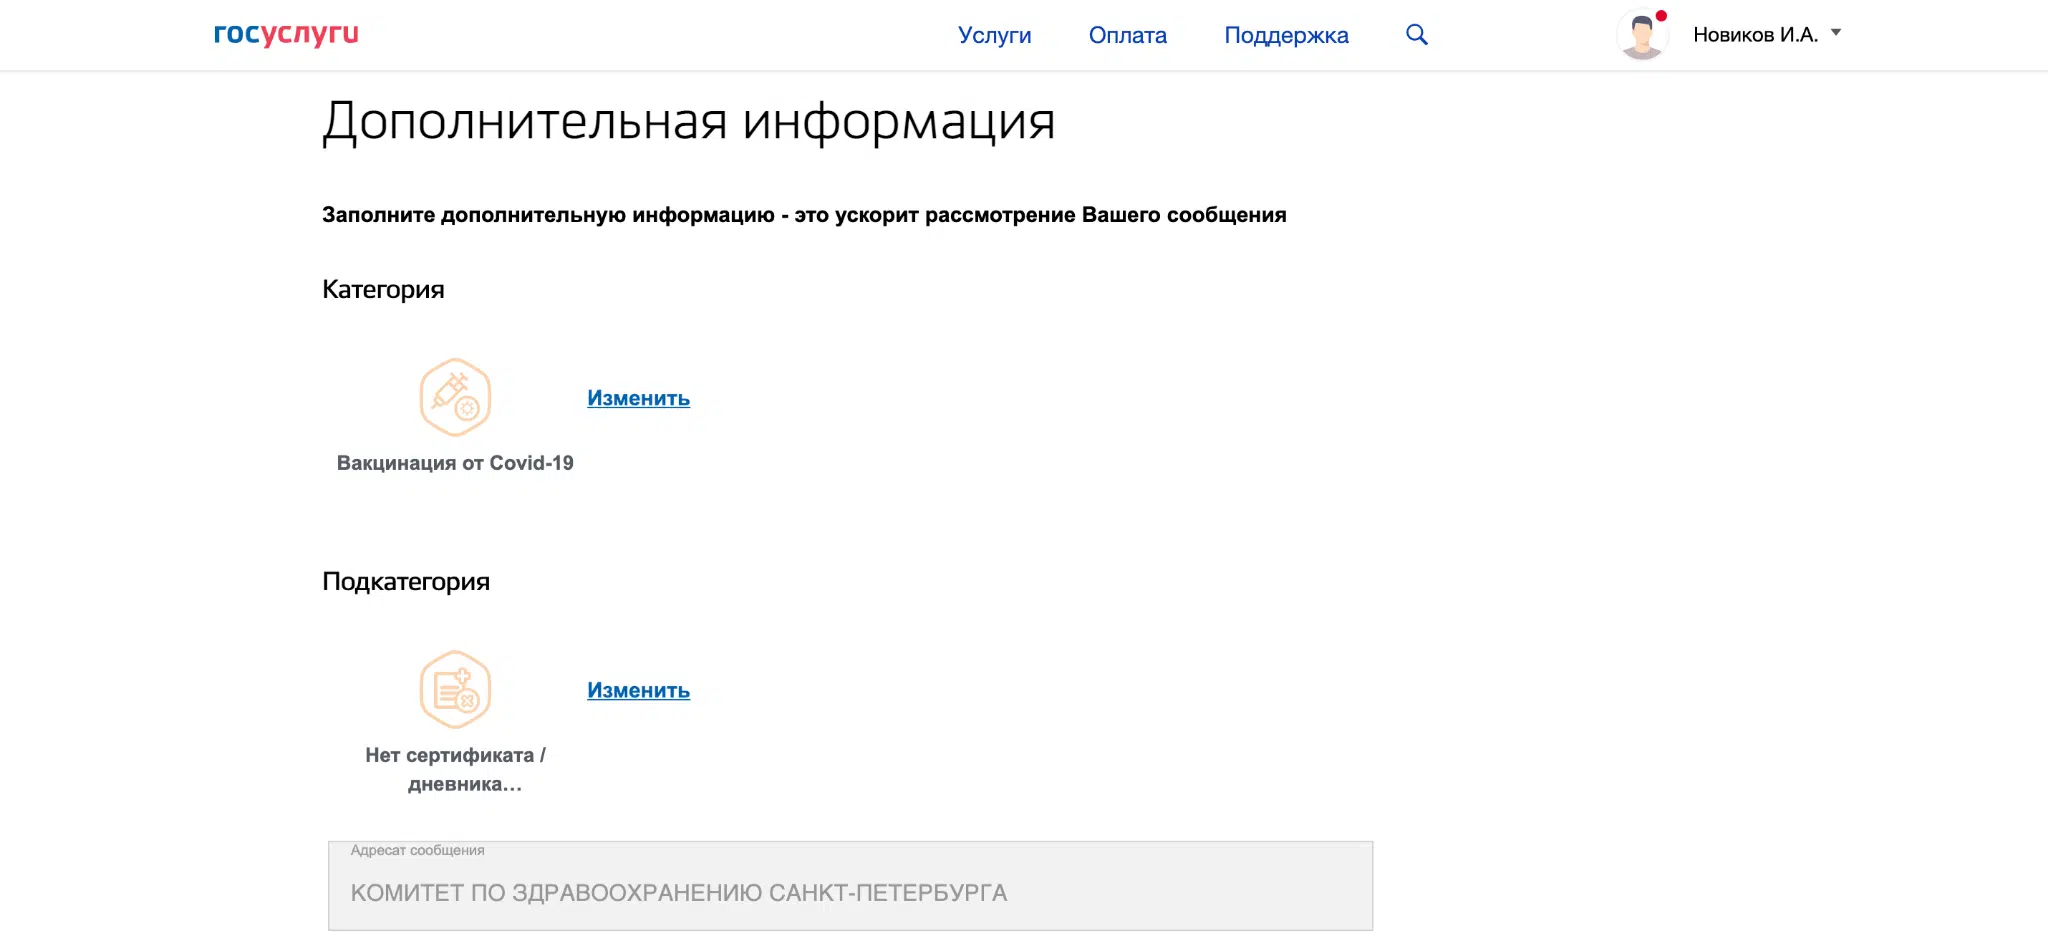Expand the account dropdown arrow
The height and width of the screenshot is (941, 2048).
1836,33
